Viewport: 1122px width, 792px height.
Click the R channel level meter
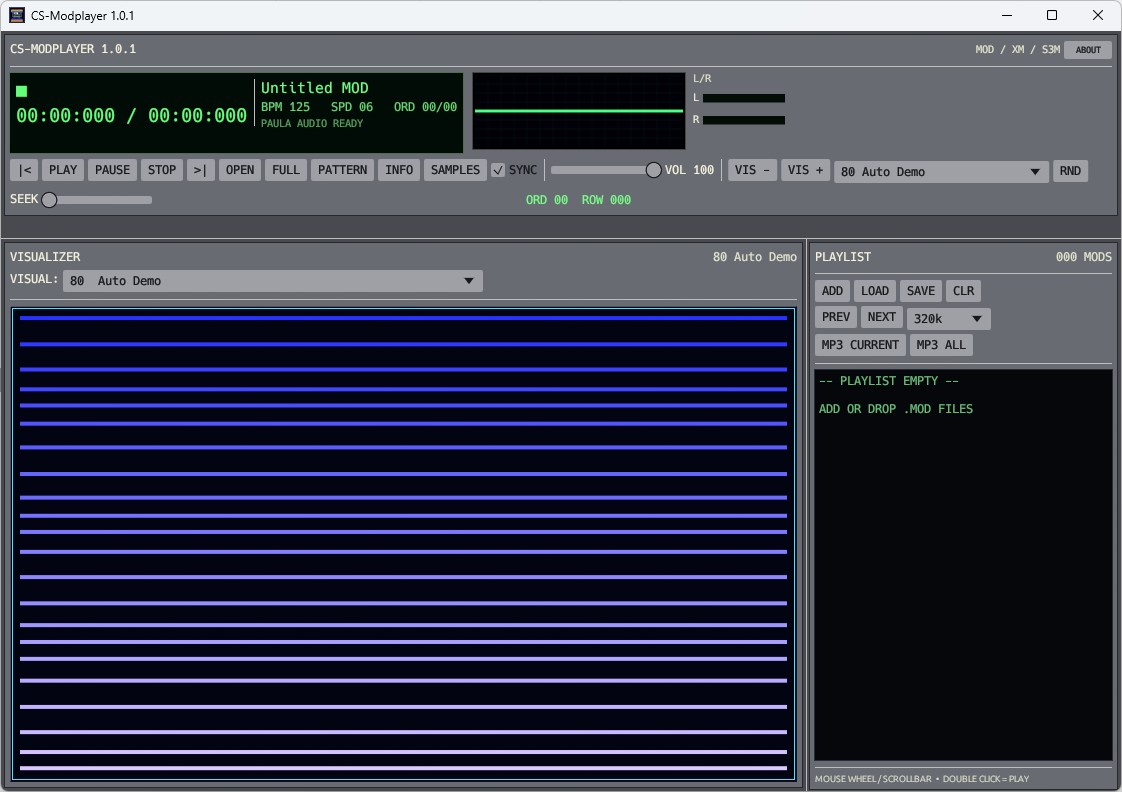(x=743, y=120)
